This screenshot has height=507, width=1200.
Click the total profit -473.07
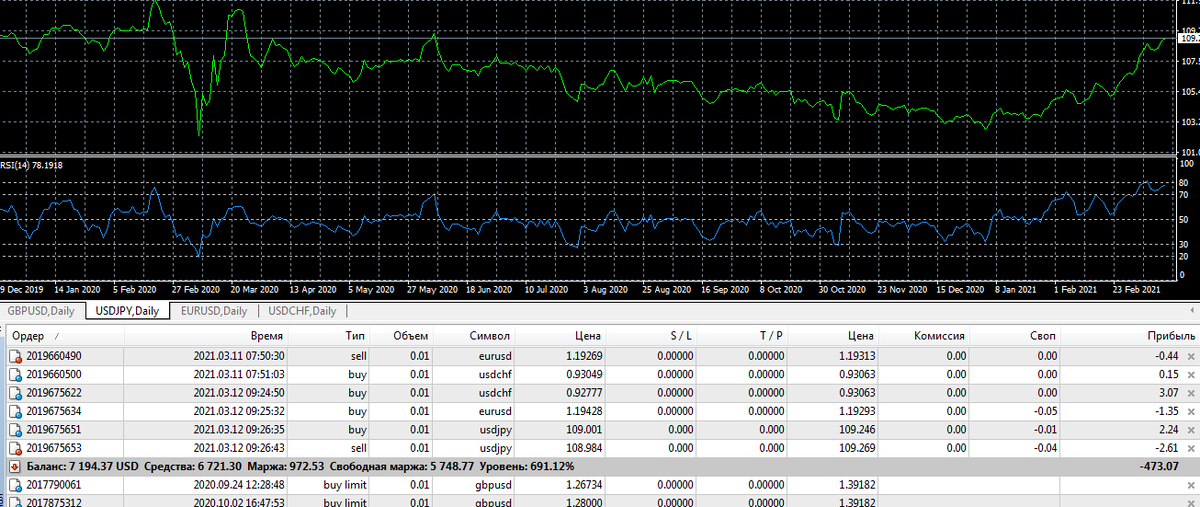click(1160, 467)
